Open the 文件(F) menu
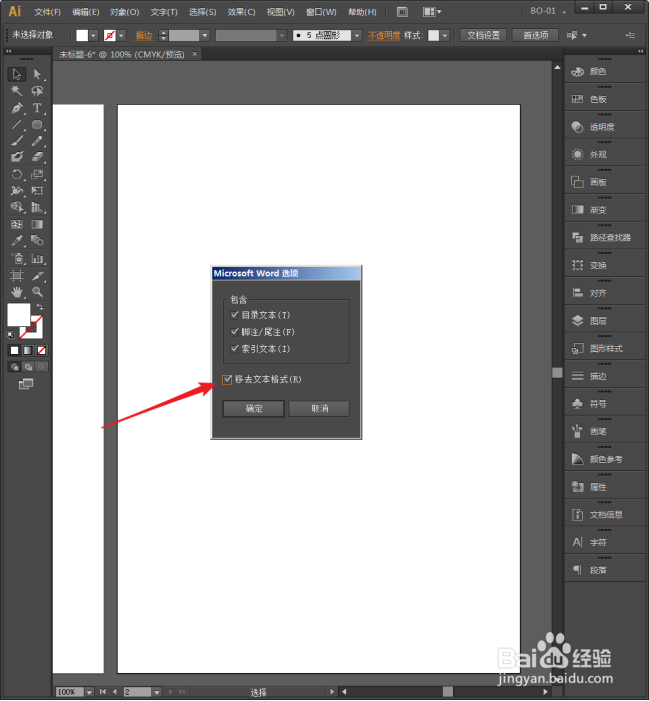 pos(47,12)
